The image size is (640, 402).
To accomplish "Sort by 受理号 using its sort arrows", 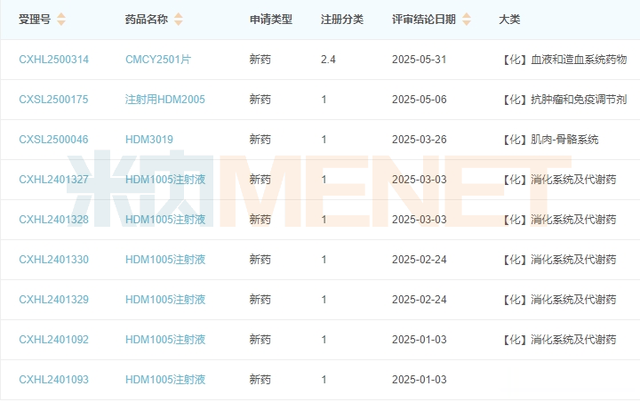I will [61, 19].
